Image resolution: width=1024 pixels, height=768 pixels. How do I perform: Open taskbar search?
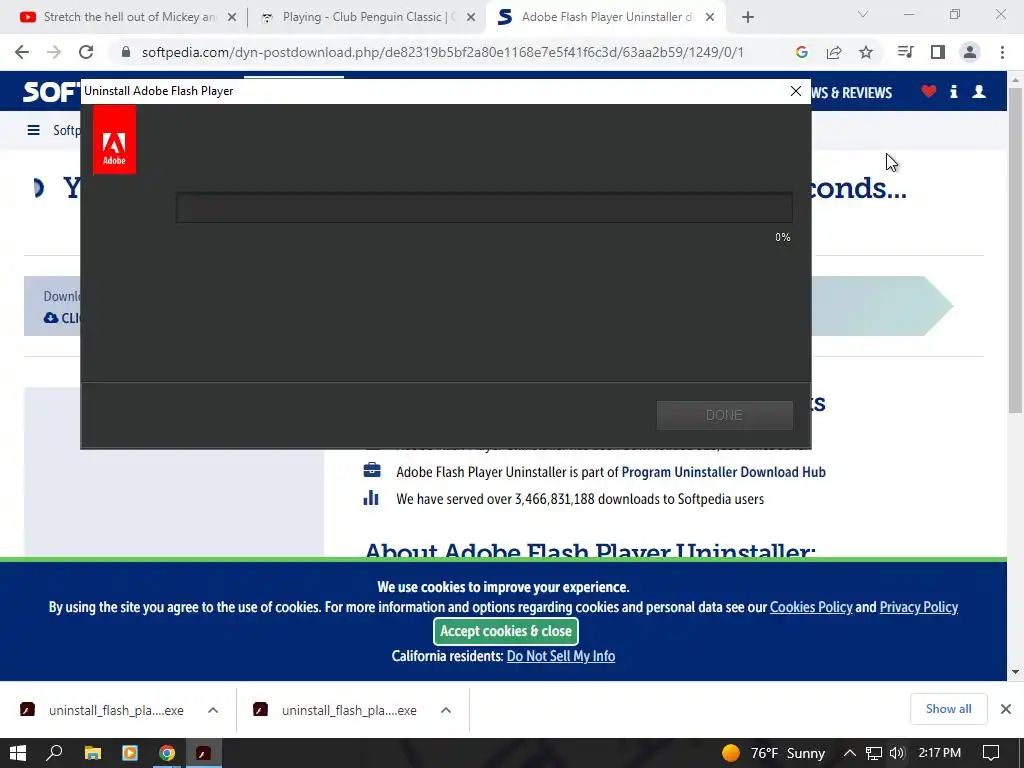55,753
